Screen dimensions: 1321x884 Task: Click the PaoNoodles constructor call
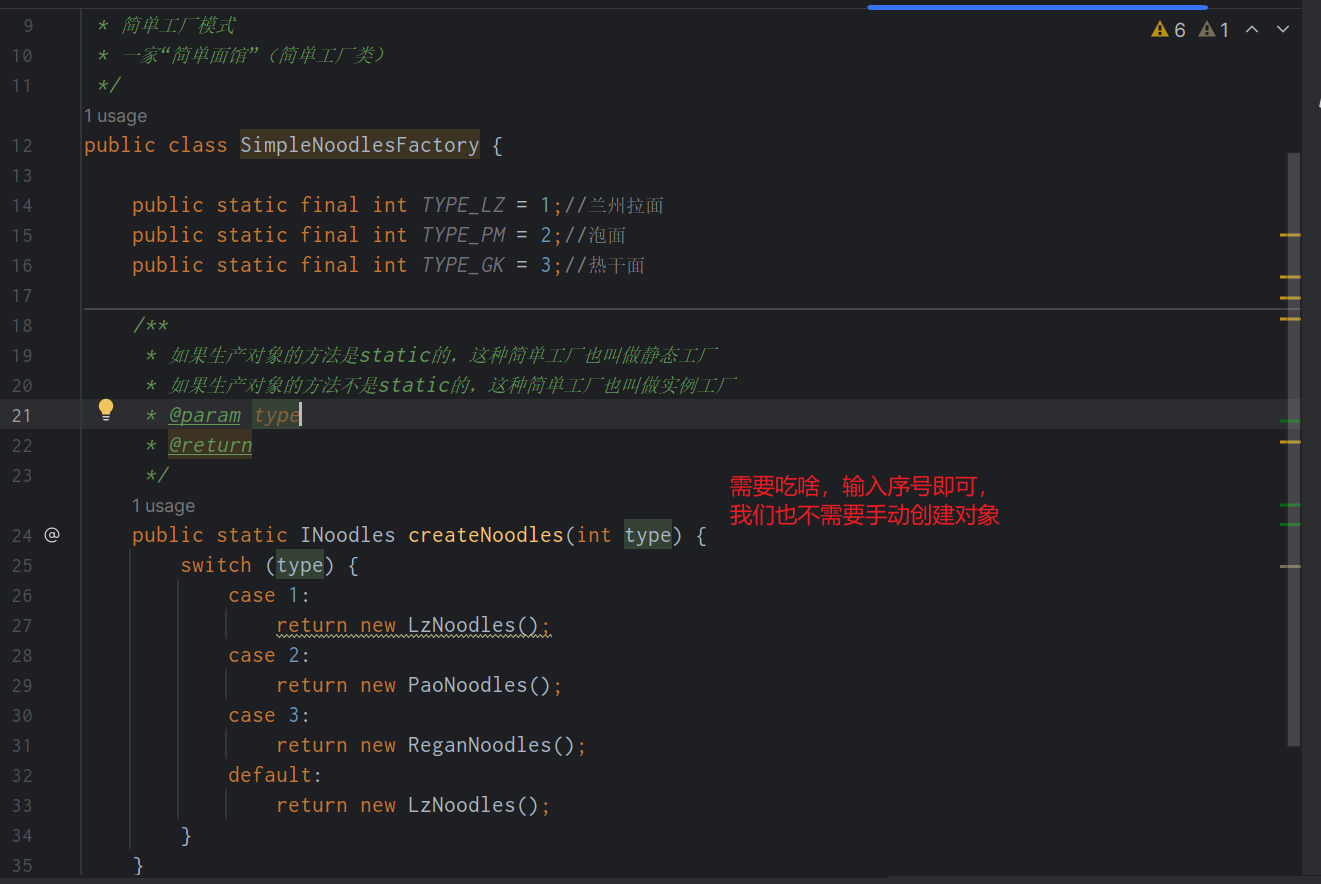tap(467, 685)
